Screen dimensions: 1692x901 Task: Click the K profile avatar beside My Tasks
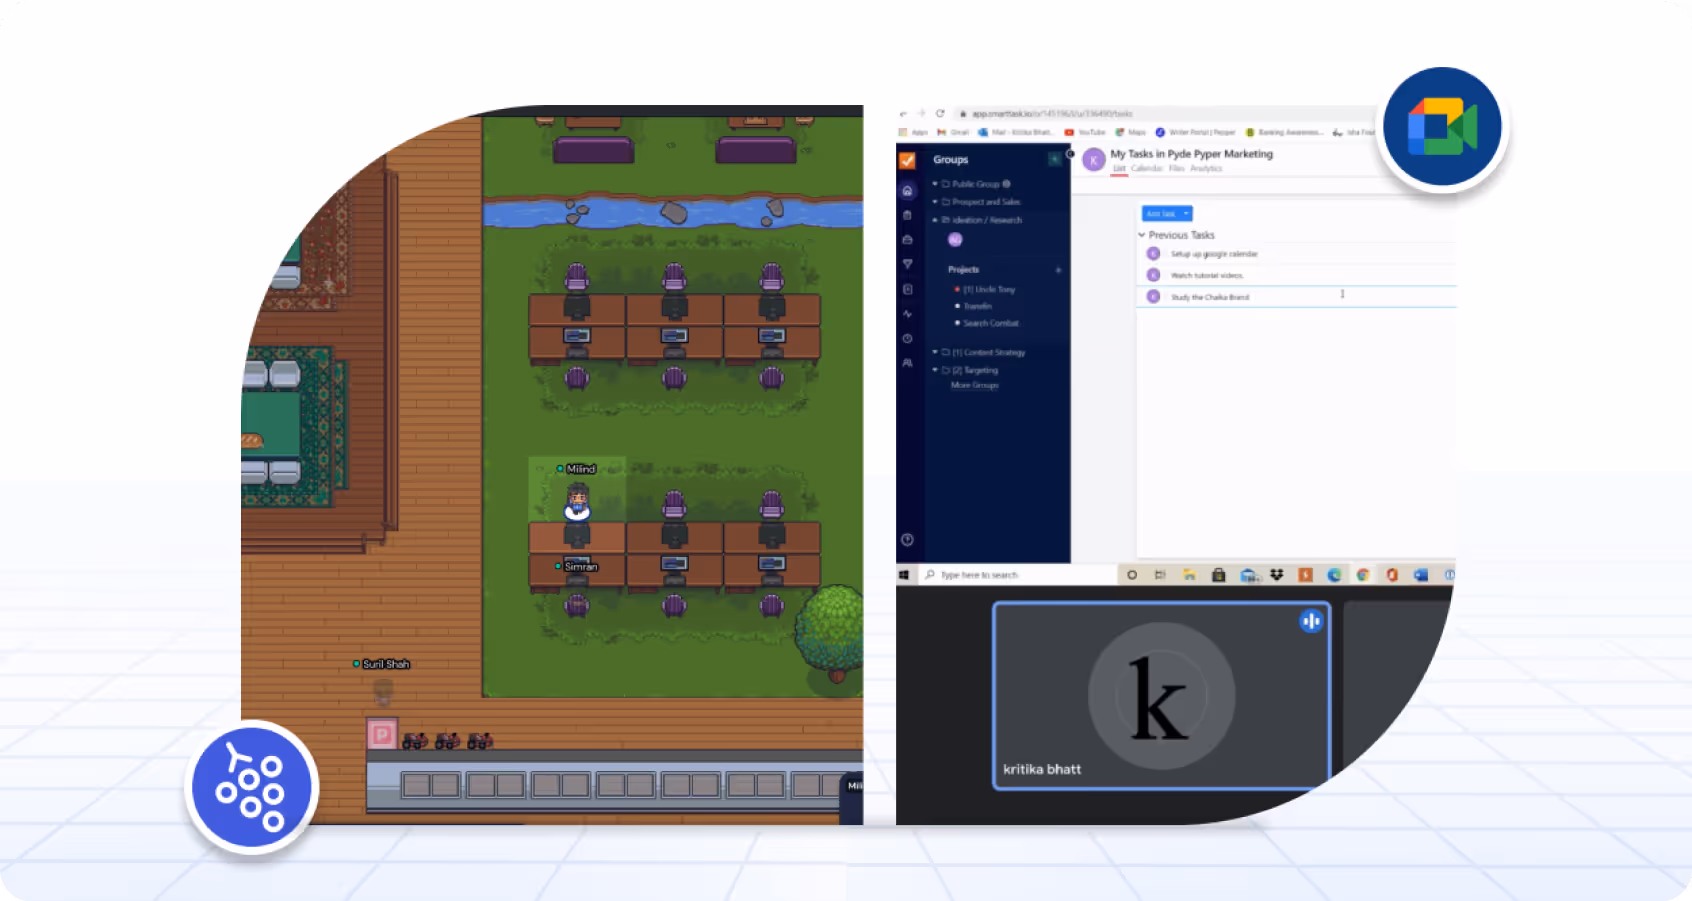pos(1094,160)
